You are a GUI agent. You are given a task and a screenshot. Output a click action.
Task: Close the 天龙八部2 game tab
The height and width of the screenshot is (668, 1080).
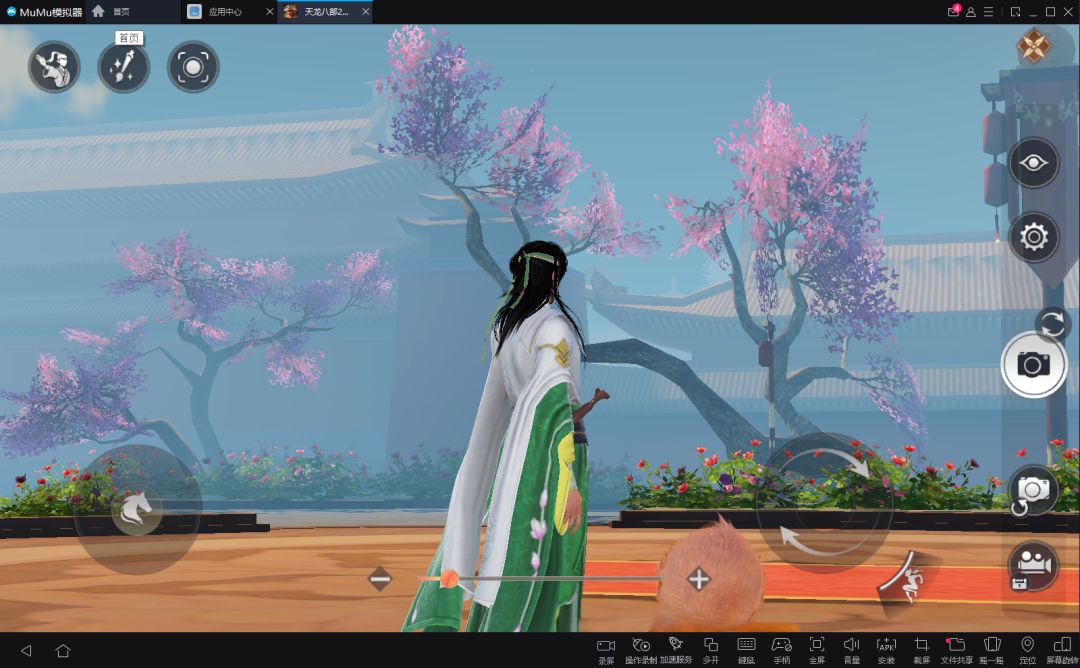tap(366, 12)
